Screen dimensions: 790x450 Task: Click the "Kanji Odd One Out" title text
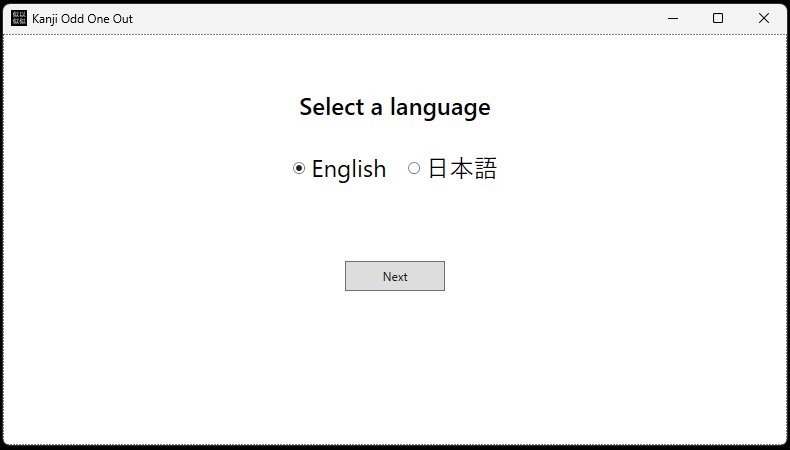82,19
